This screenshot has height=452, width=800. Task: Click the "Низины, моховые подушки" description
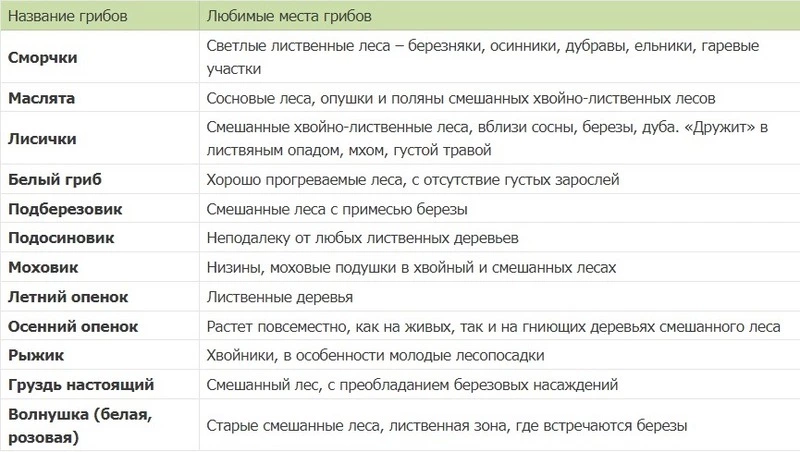pos(412,268)
